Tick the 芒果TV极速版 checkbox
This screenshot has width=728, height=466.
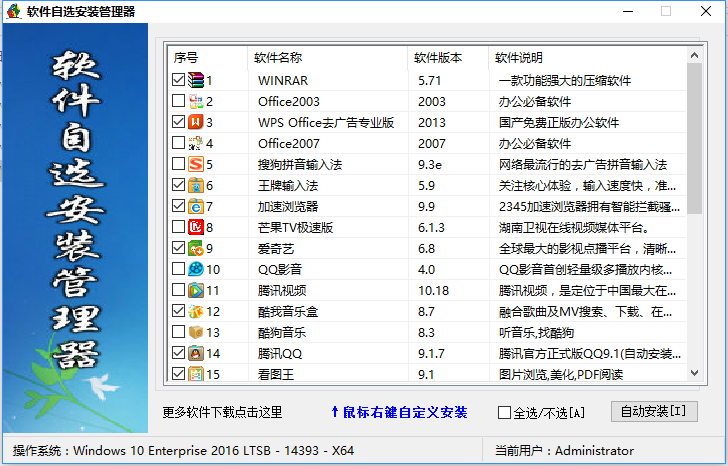point(178,227)
